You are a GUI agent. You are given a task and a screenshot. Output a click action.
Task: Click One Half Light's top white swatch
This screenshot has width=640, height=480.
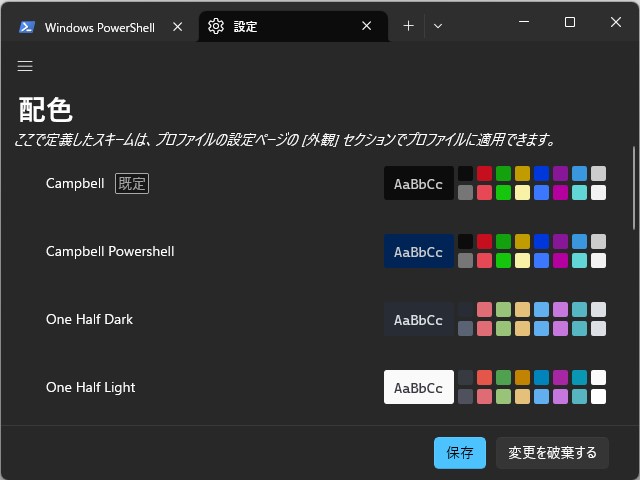(598, 378)
